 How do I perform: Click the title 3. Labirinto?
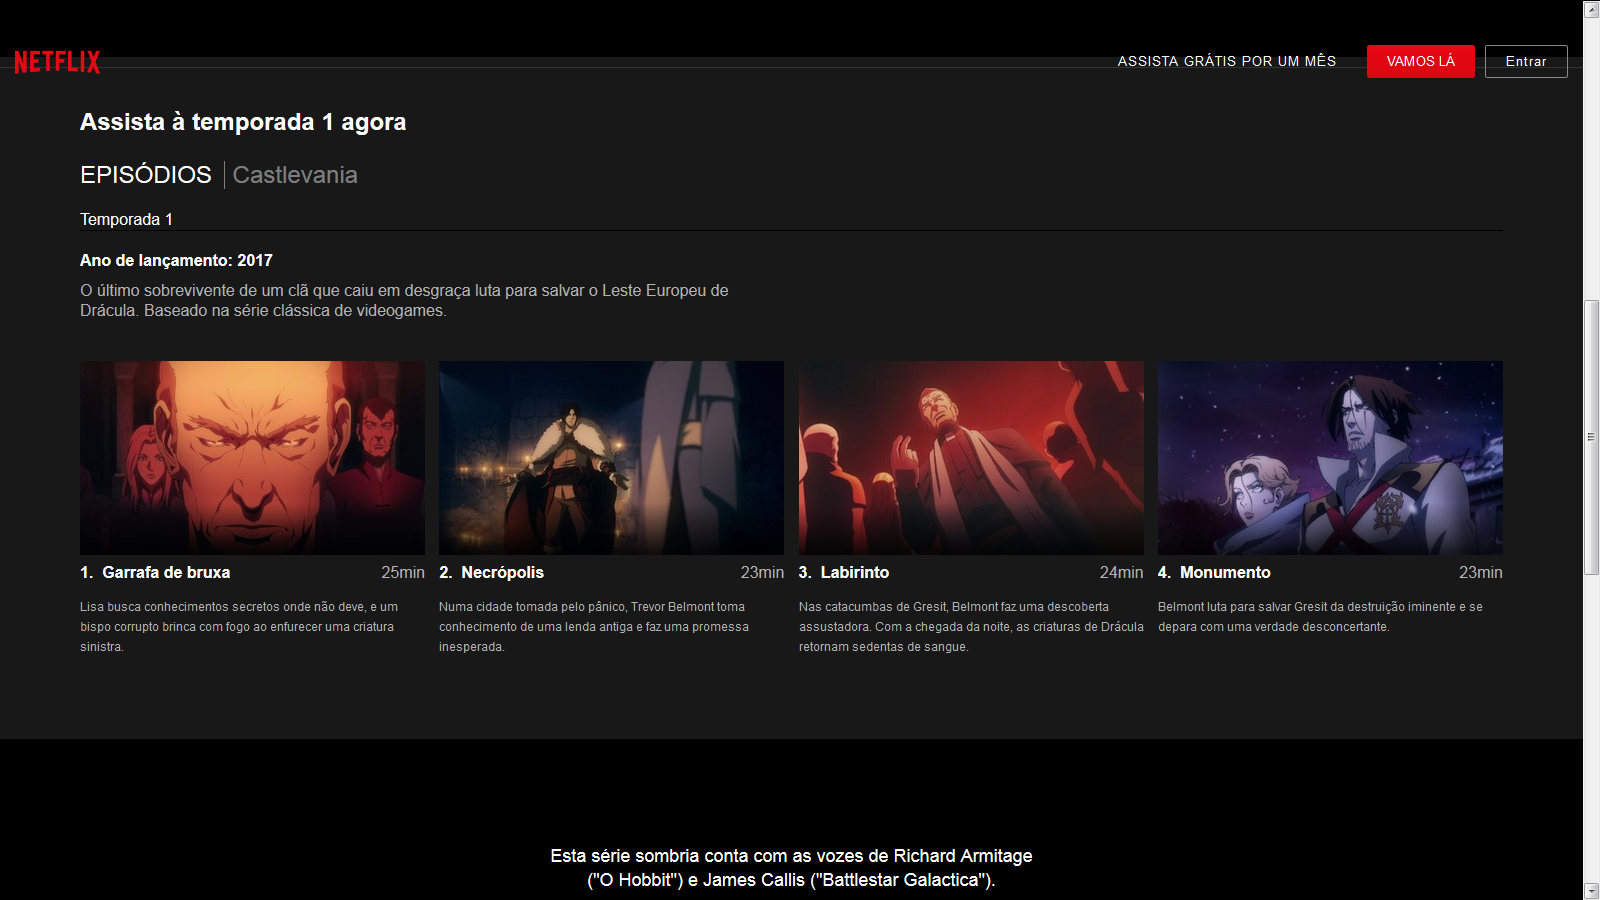click(844, 572)
